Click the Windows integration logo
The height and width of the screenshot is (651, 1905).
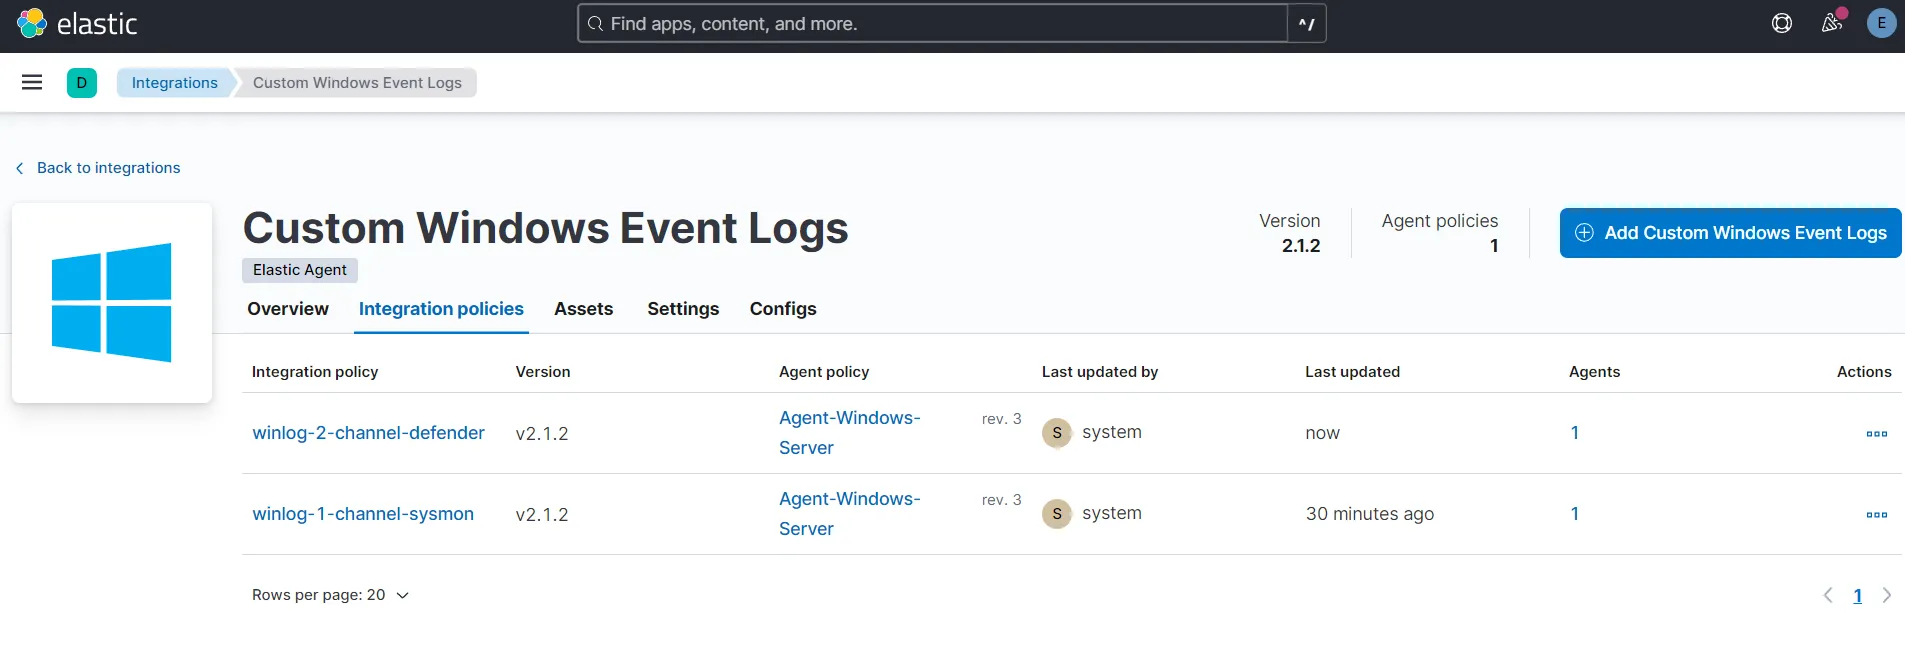pyautogui.click(x=112, y=302)
